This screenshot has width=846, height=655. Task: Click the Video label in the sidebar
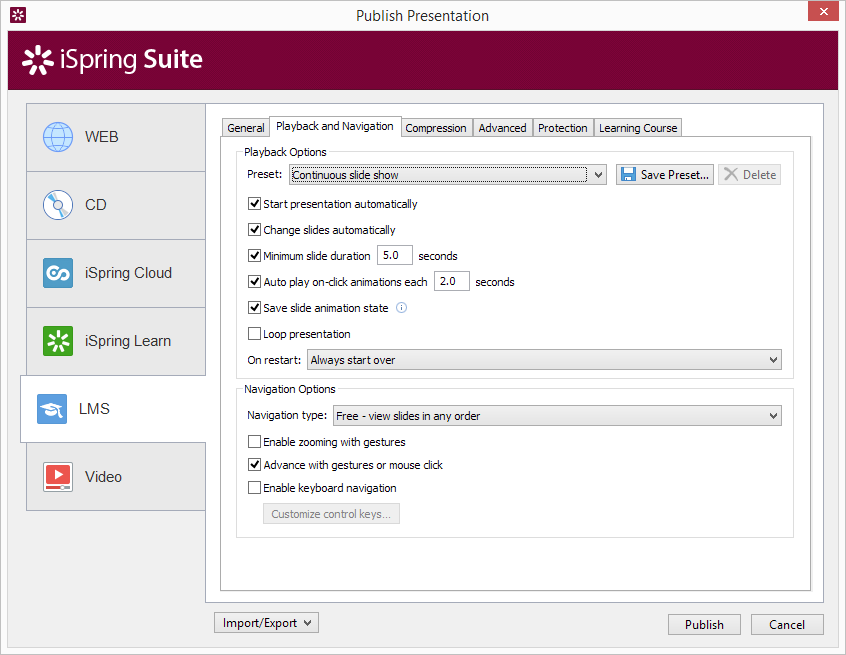(103, 477)
